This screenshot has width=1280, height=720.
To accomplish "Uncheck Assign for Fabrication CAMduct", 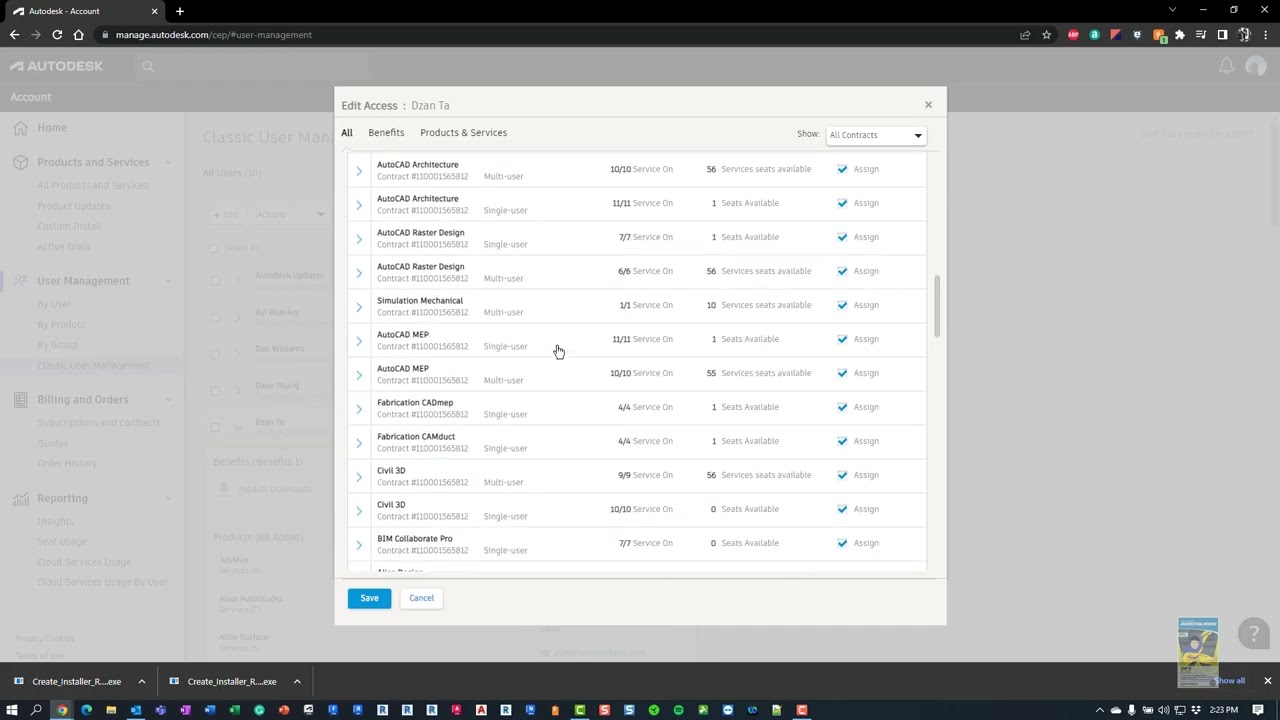I will coord(842,441).
